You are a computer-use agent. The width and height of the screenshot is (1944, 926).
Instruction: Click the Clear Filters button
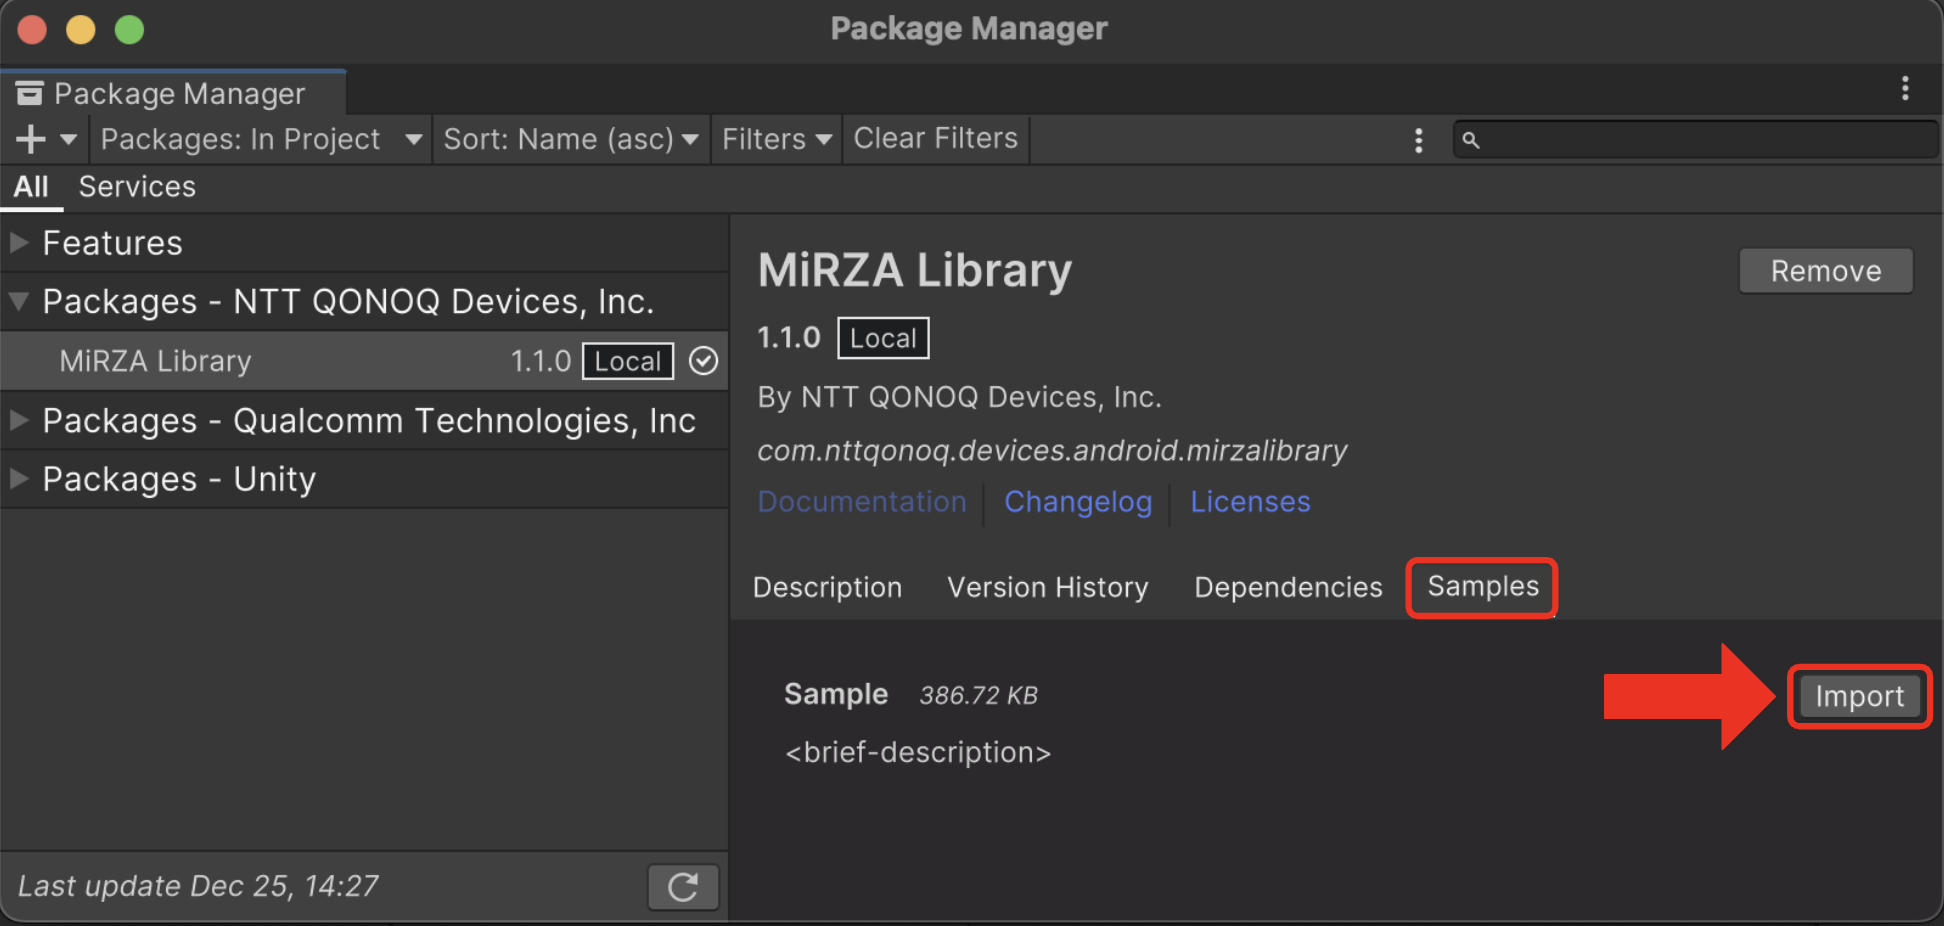936,139
